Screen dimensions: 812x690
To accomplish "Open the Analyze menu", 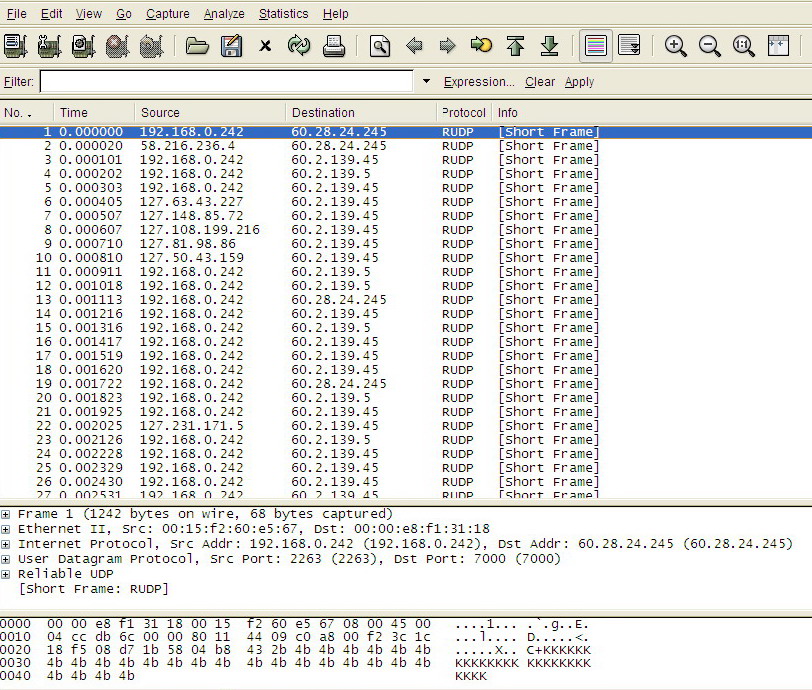I will point(224,14).
